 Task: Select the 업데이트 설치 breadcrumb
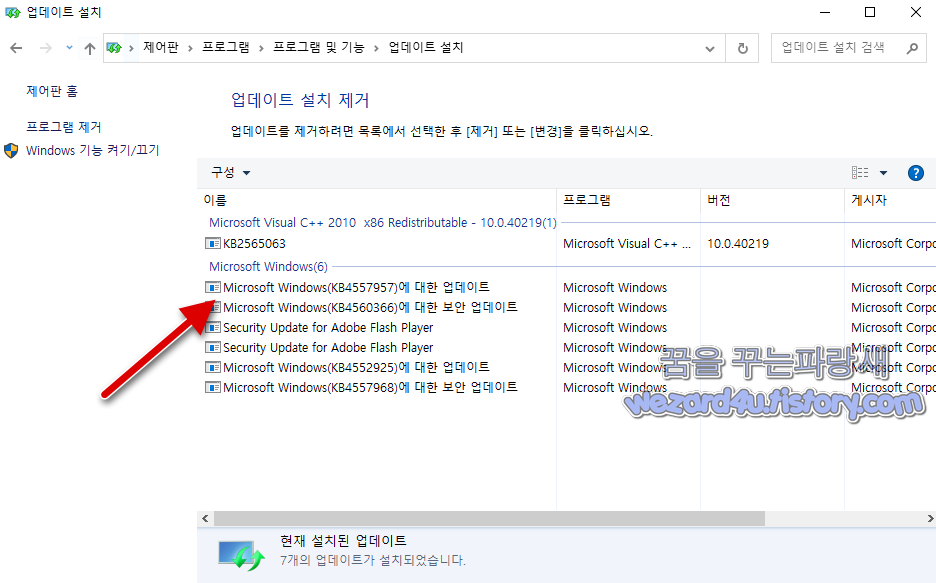(x=426, y=48)
